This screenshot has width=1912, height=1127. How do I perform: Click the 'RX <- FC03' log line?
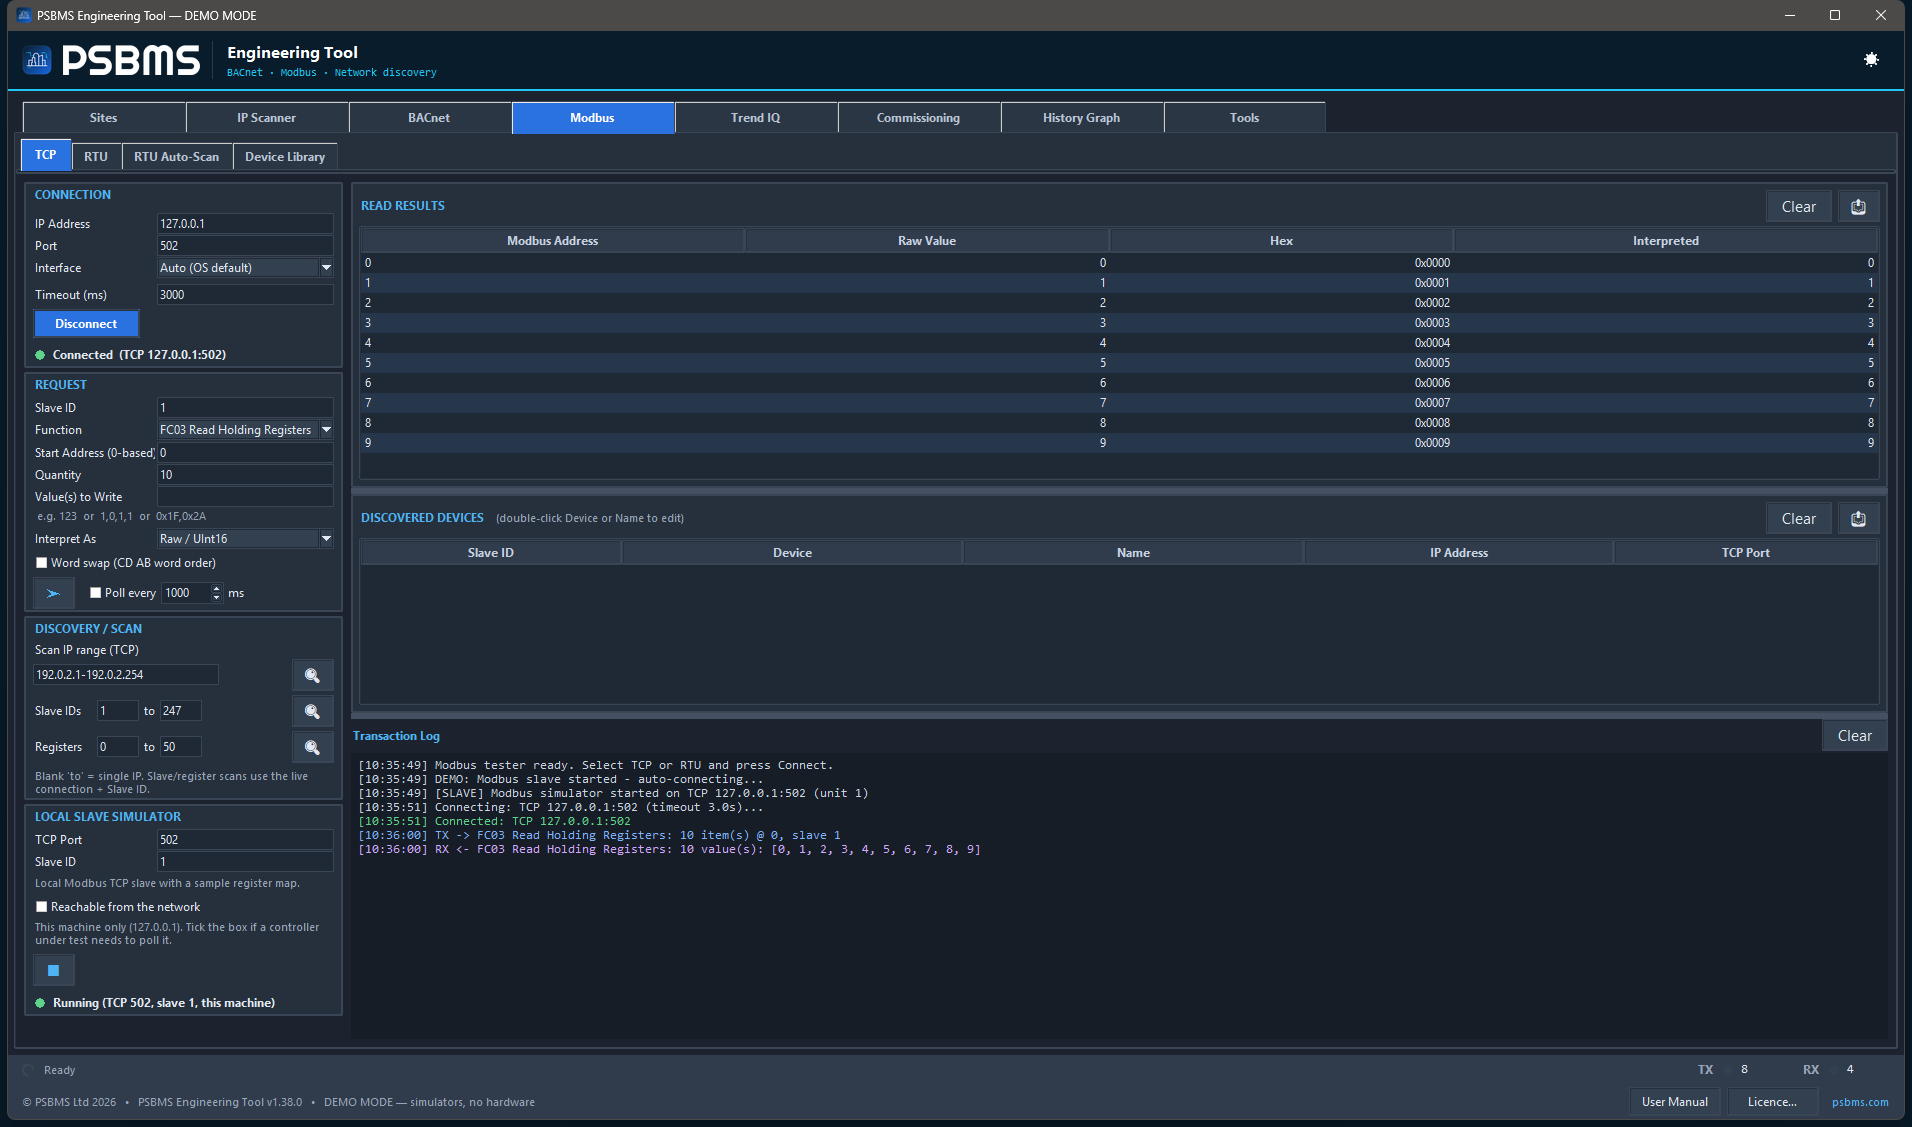669,850
